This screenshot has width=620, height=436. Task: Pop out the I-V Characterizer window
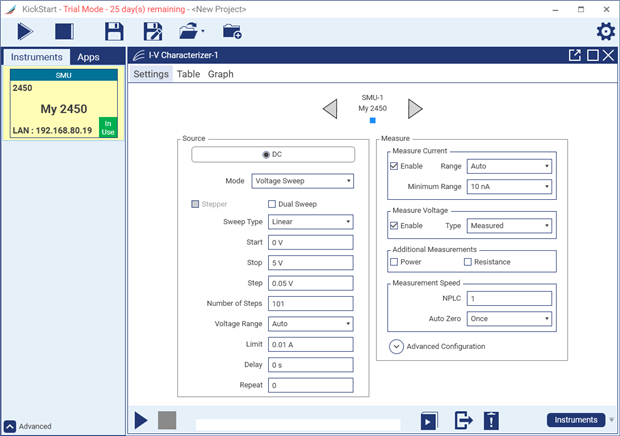coord(575,56)
